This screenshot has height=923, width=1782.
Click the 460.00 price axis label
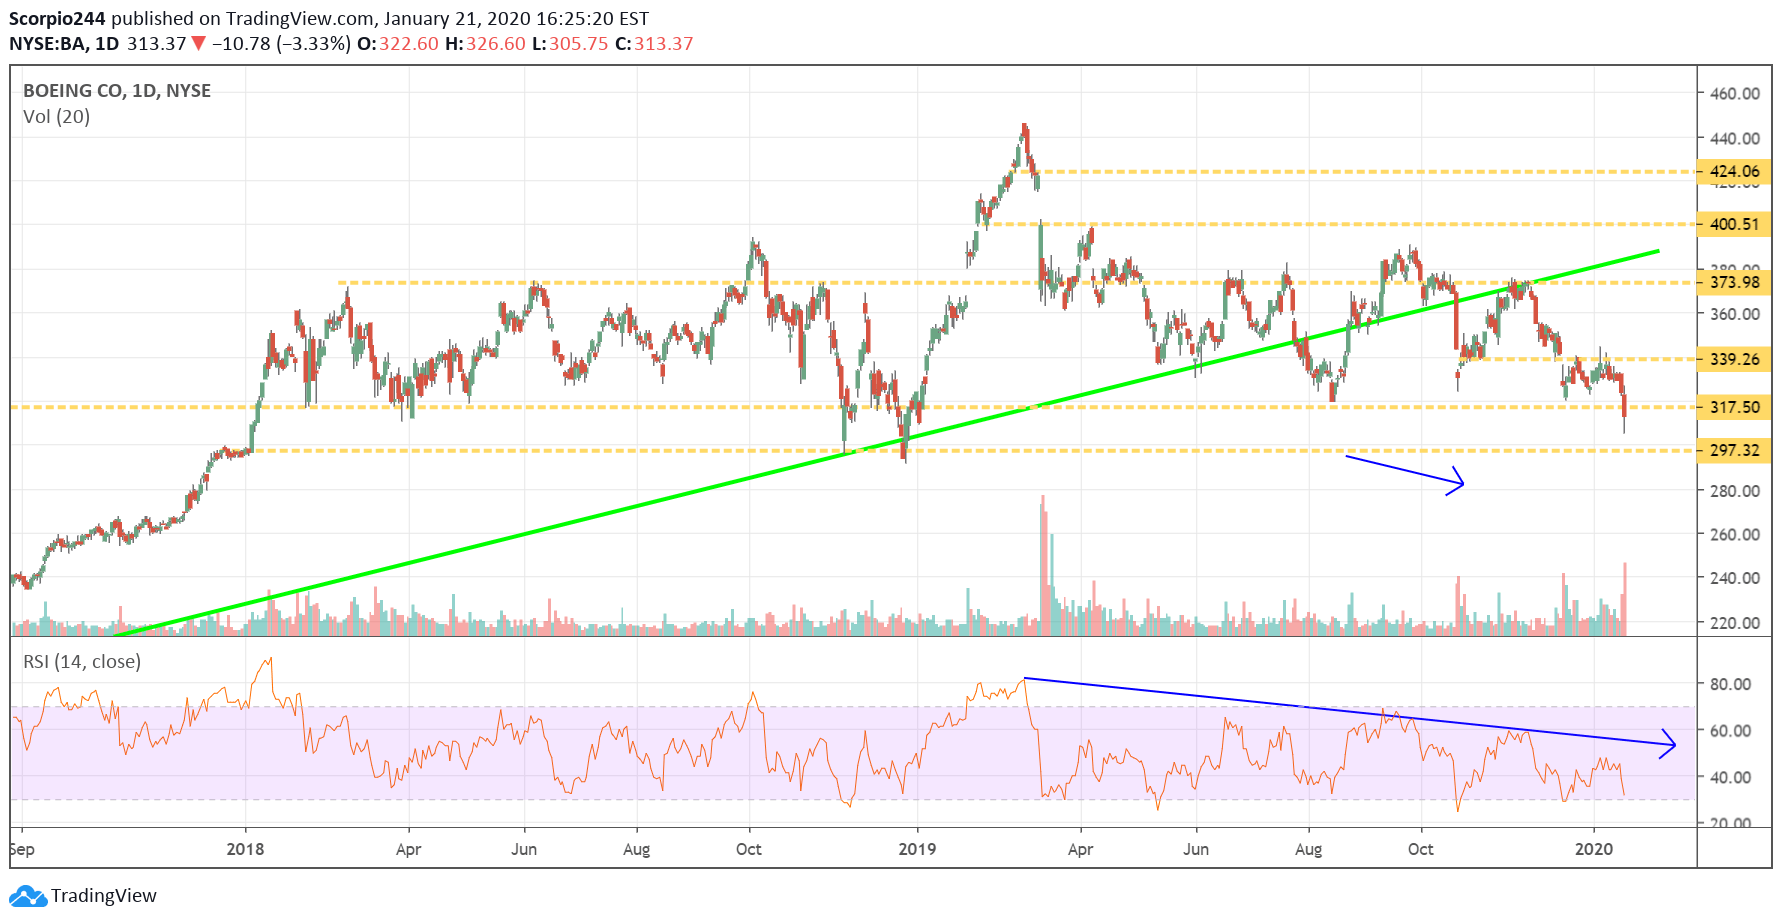tap(1735, 93)
